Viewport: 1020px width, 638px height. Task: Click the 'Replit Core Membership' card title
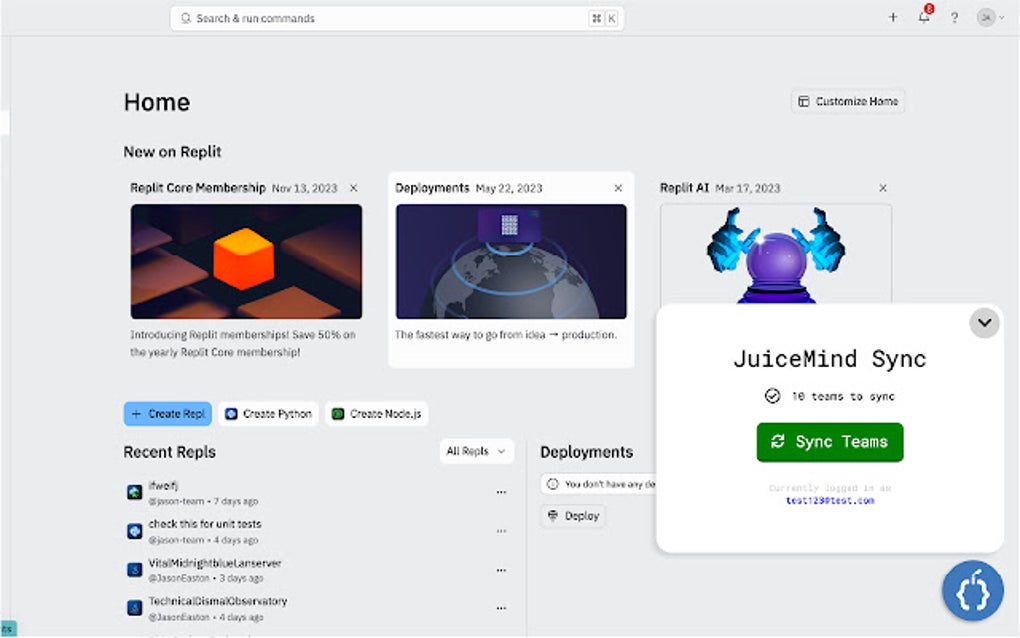click(198, 188)
